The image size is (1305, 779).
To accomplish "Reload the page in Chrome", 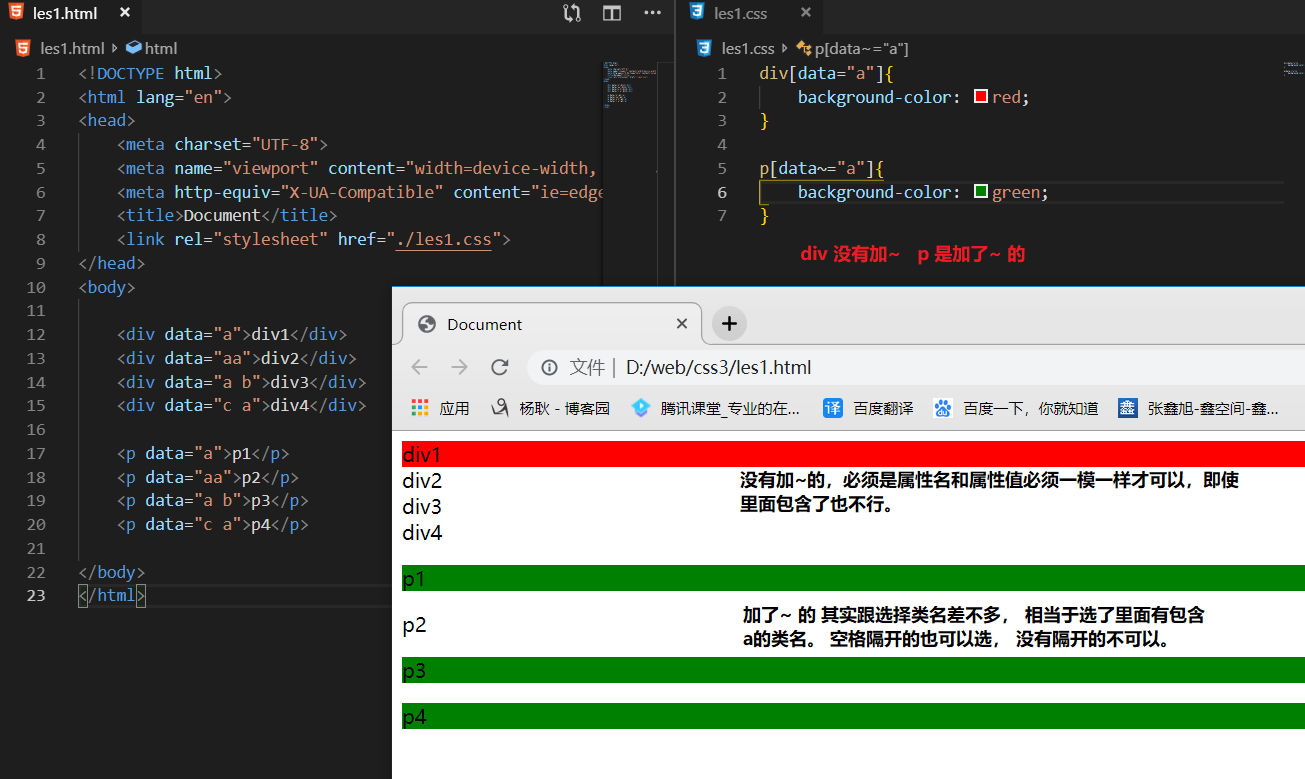I will 500,367.
